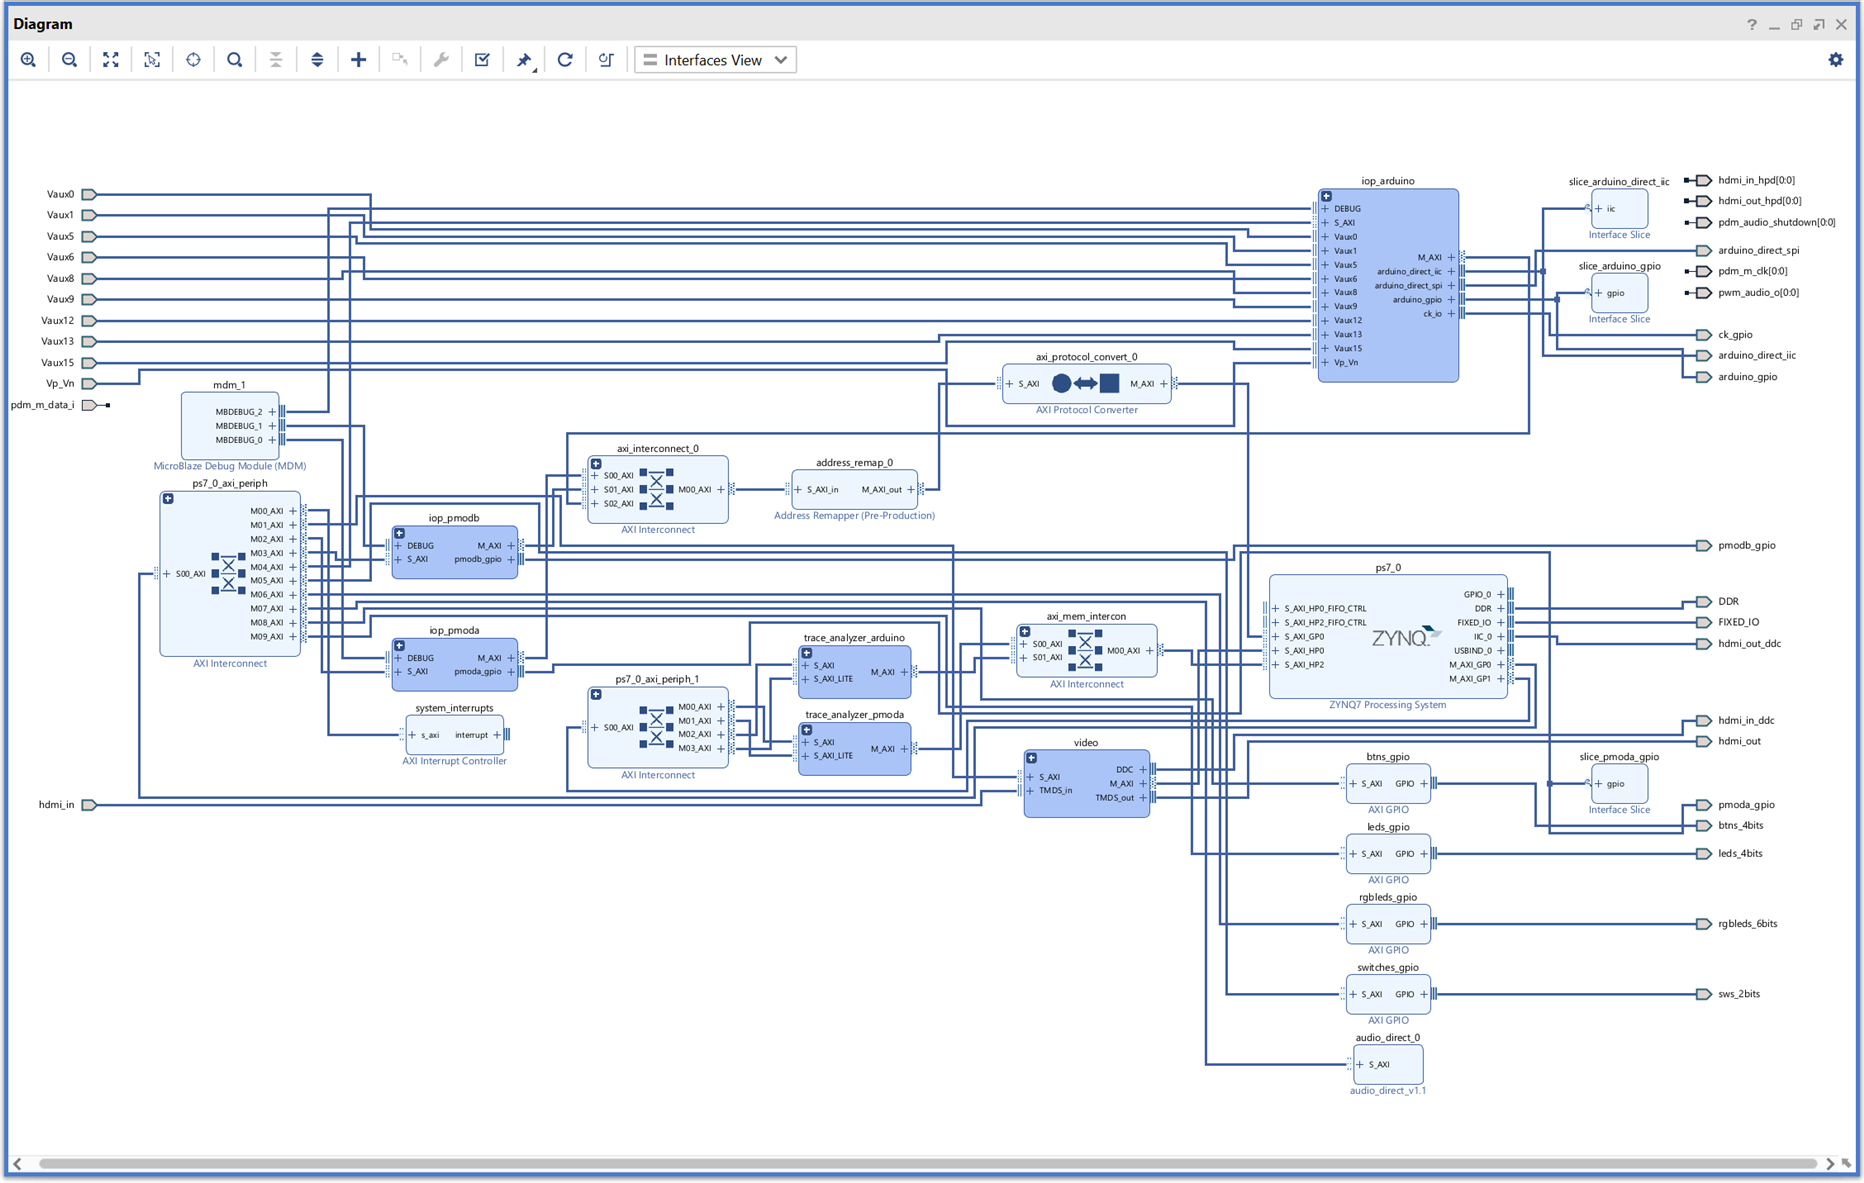Select the rgbleds_gpio block

[1388, 924]
